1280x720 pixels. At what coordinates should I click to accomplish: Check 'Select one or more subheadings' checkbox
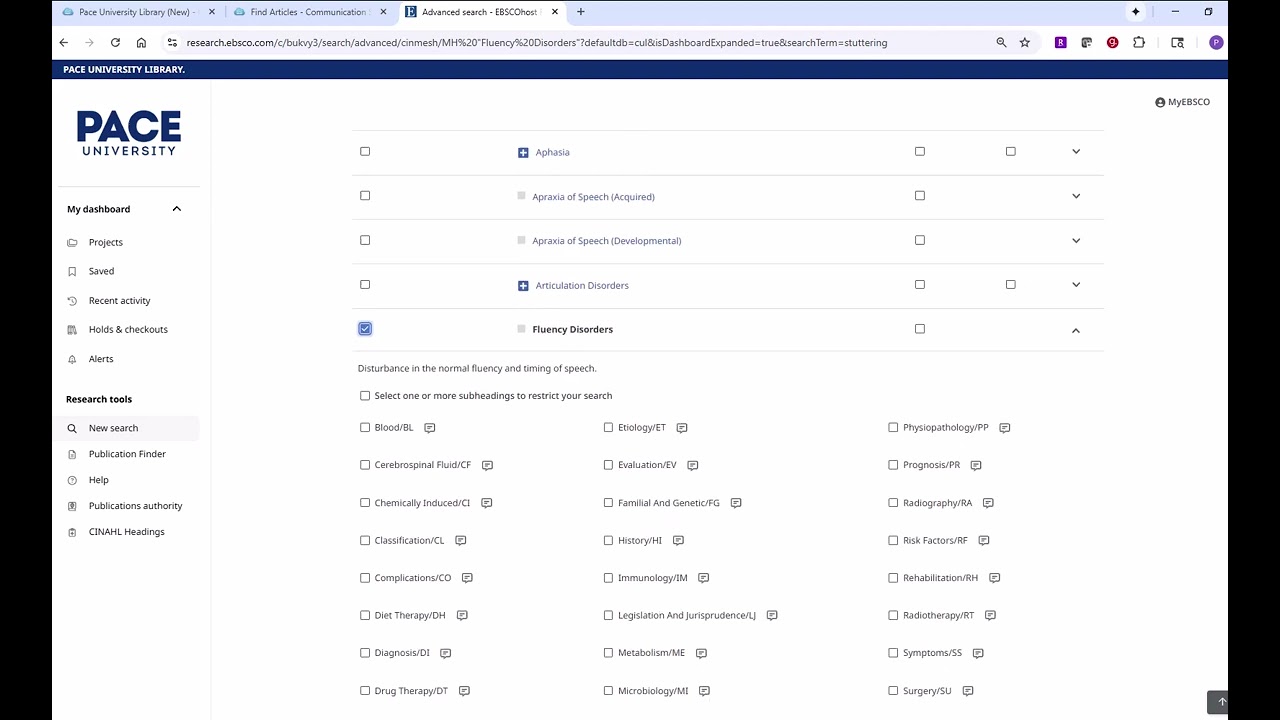click(x=365, y=396)
